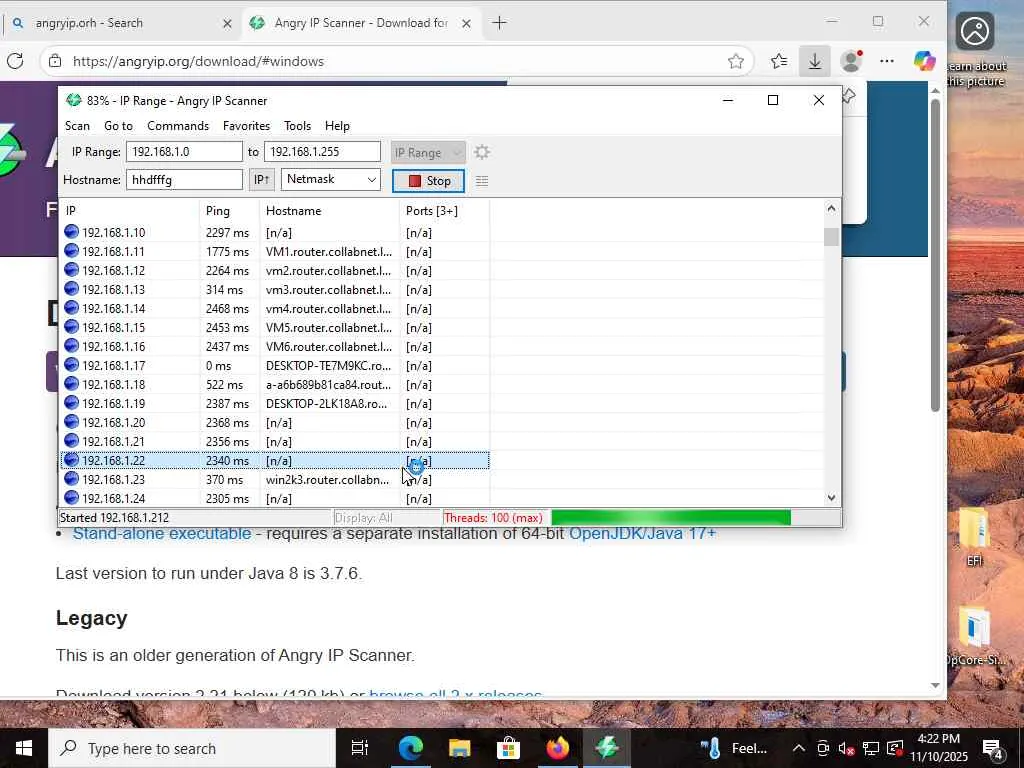Click the Started 192.168.1.212 status text
1024x768 pixels.
tap(114, 518)
